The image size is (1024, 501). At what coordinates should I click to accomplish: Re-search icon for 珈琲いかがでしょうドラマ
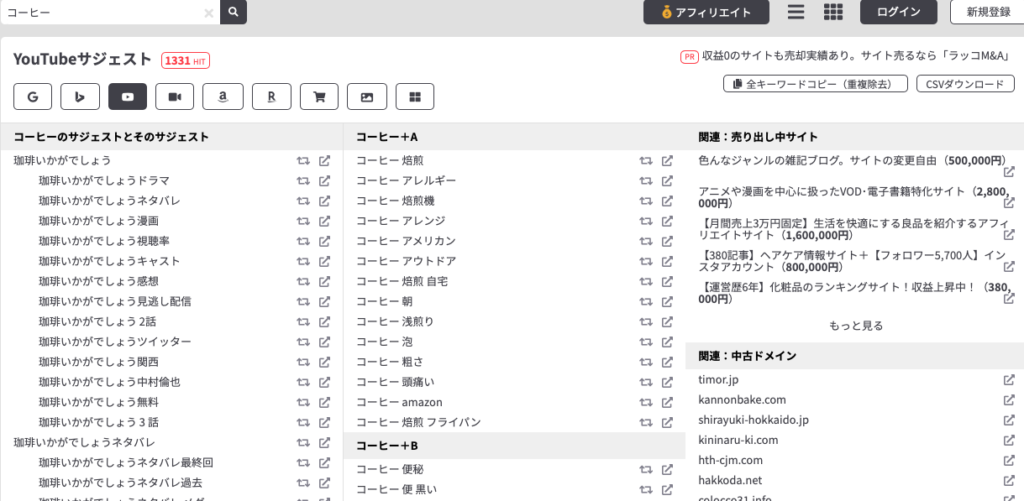(x=303, y=181)
